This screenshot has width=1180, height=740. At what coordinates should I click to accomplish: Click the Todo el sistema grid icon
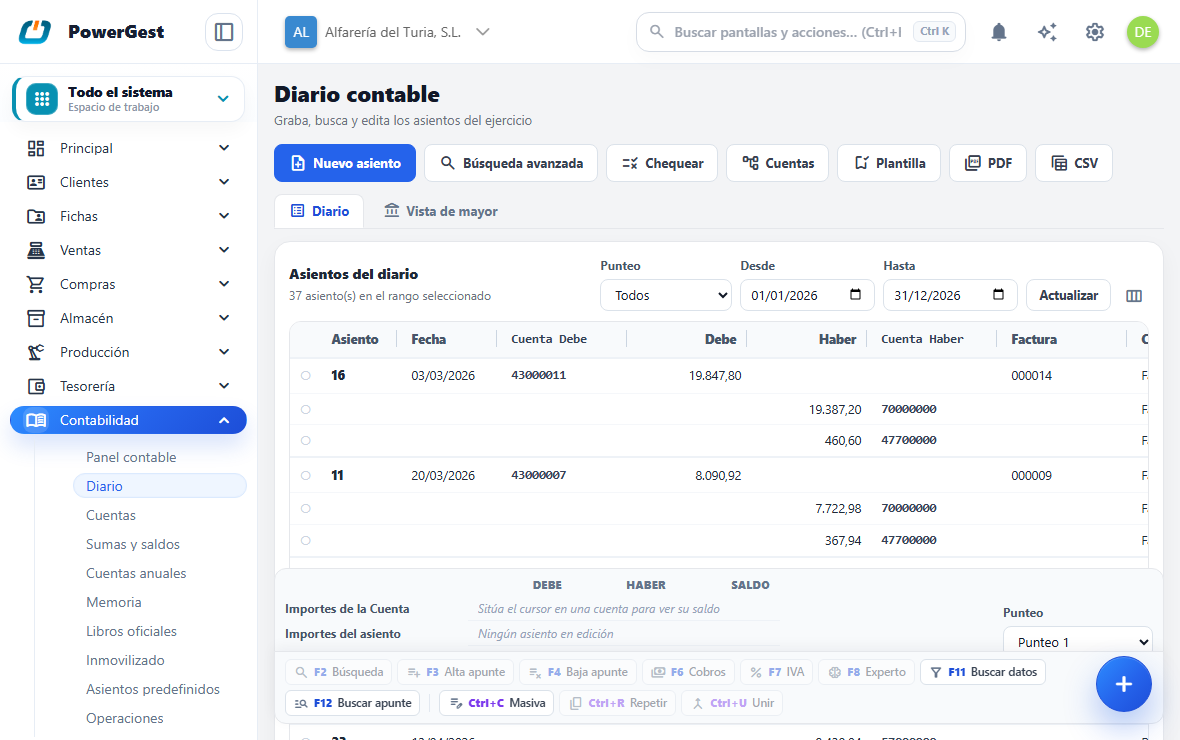coord(42,99)
